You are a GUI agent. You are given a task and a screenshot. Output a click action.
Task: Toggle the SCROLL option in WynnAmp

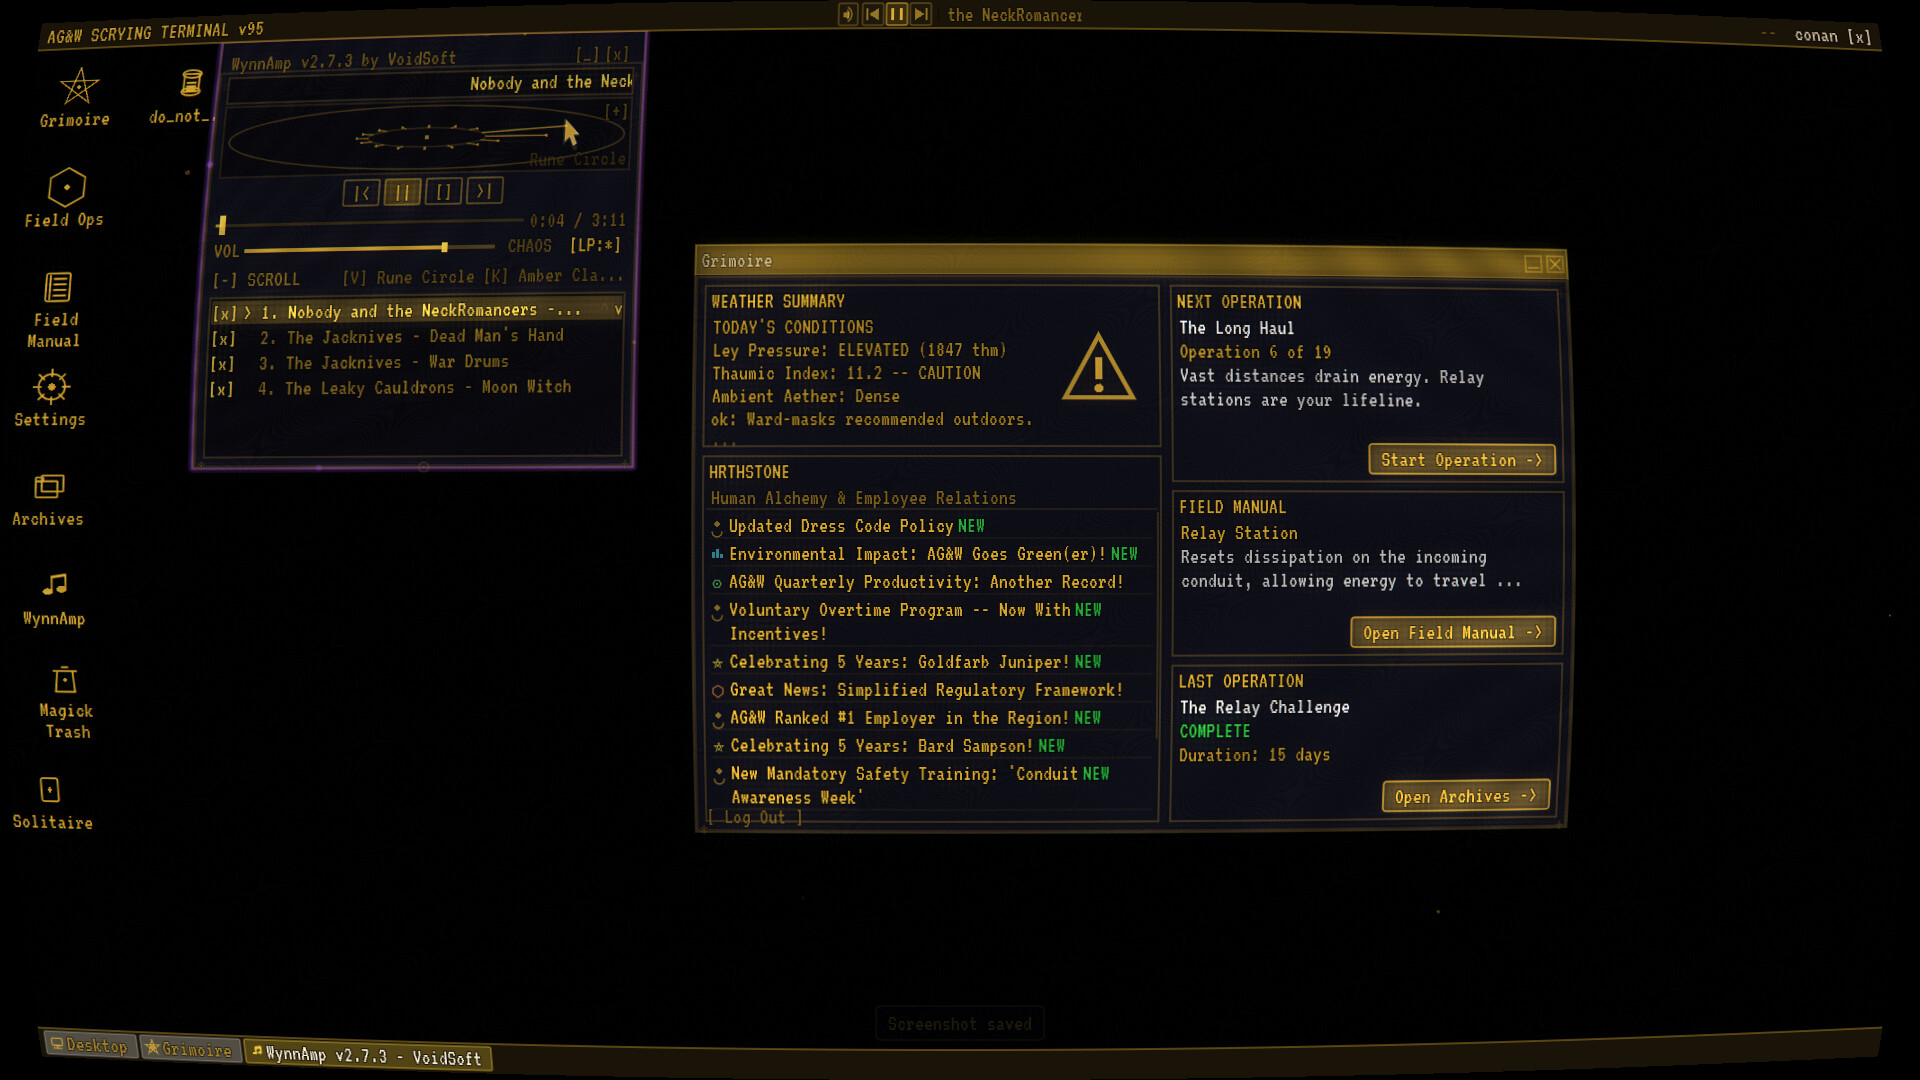point(256,280)
